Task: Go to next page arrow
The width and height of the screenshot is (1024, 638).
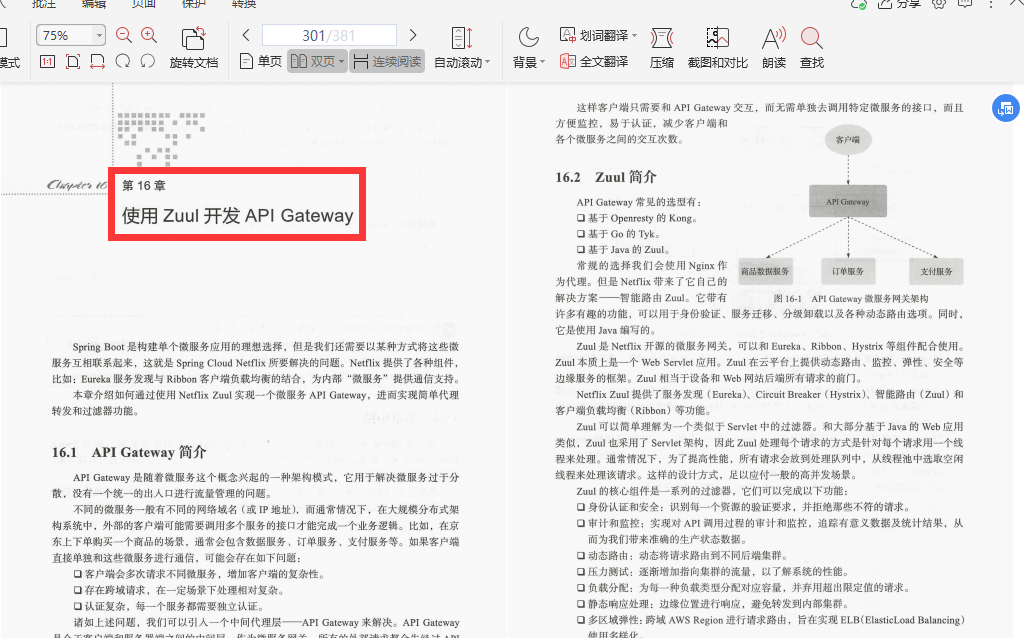Action: point(413,35)
